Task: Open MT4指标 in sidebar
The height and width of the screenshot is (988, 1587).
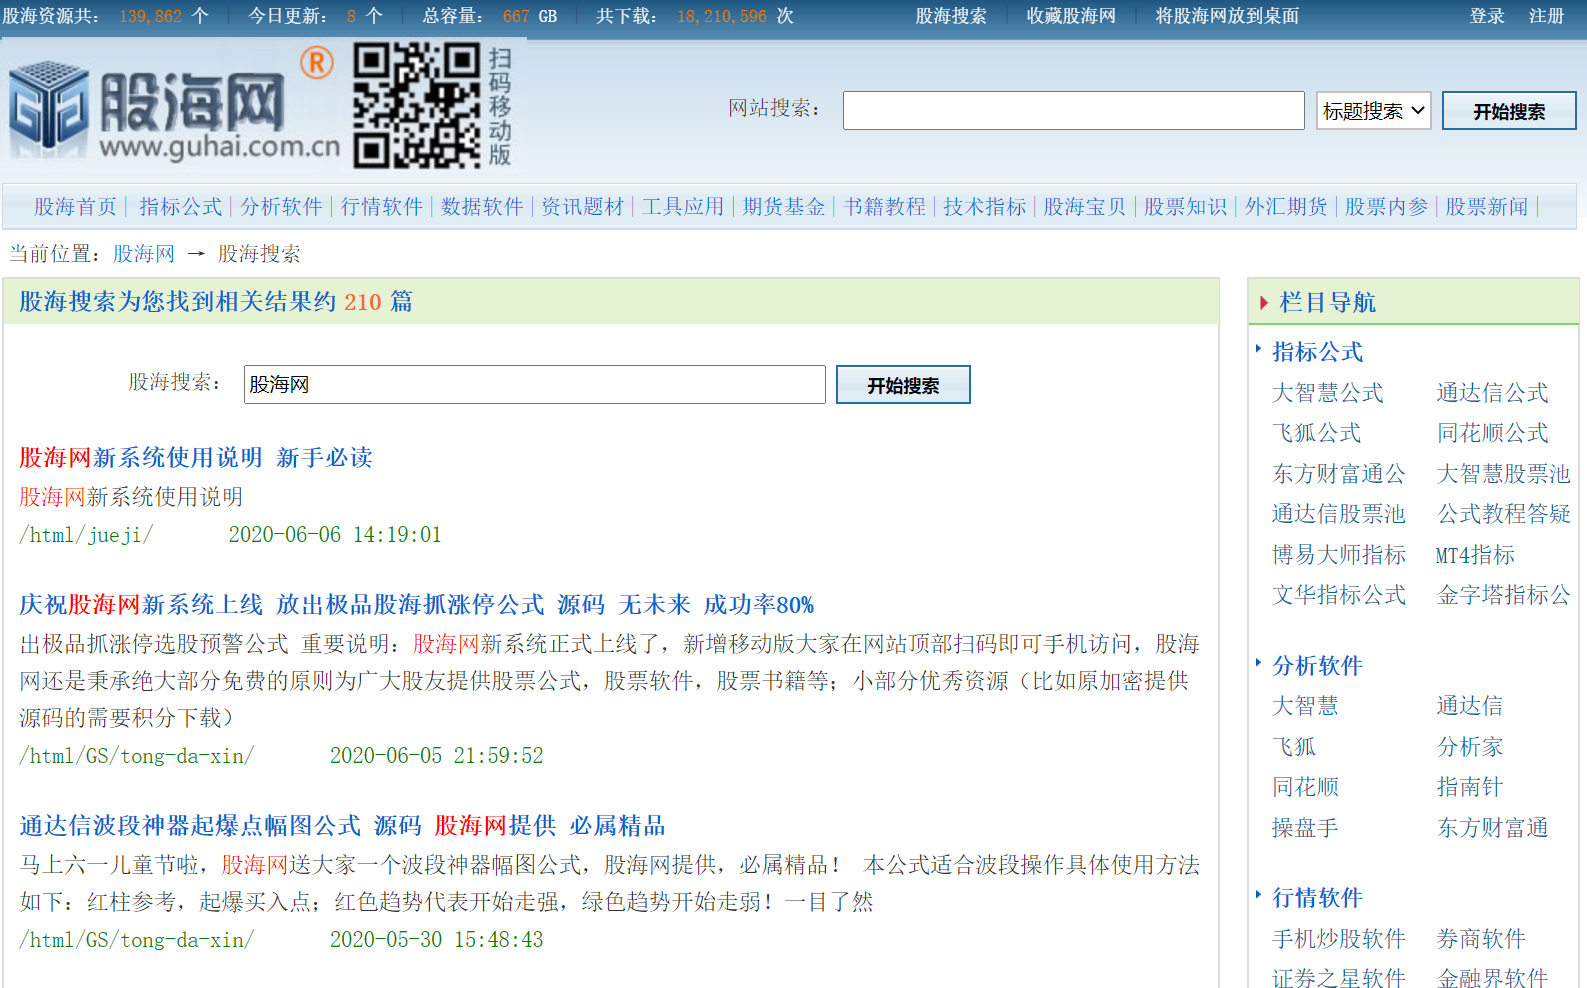Action: [1476, 555]
